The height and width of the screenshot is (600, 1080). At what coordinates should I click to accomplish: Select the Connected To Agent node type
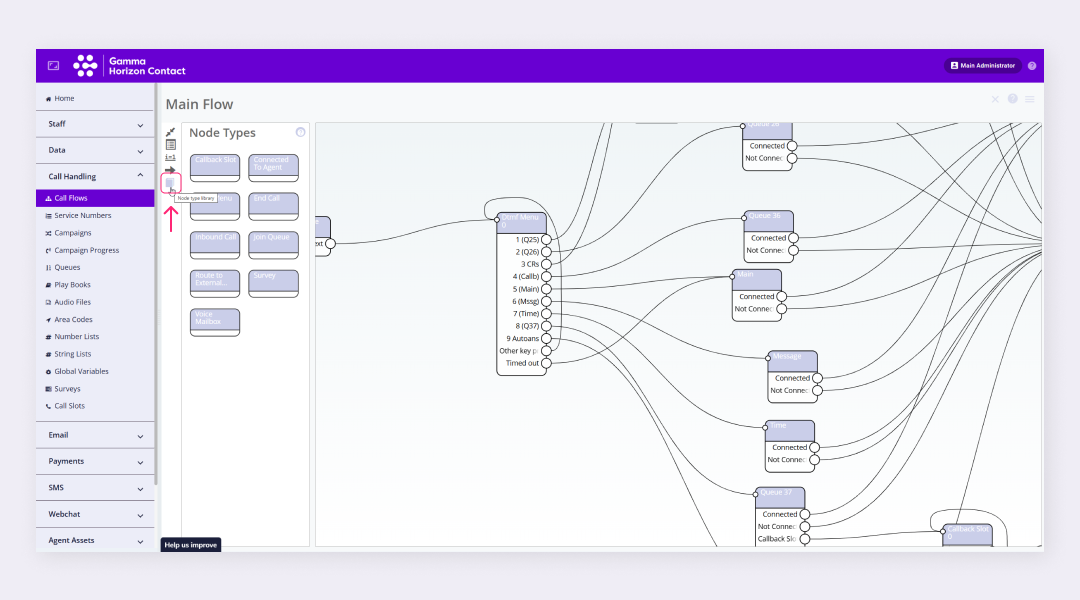pos(273,167)
